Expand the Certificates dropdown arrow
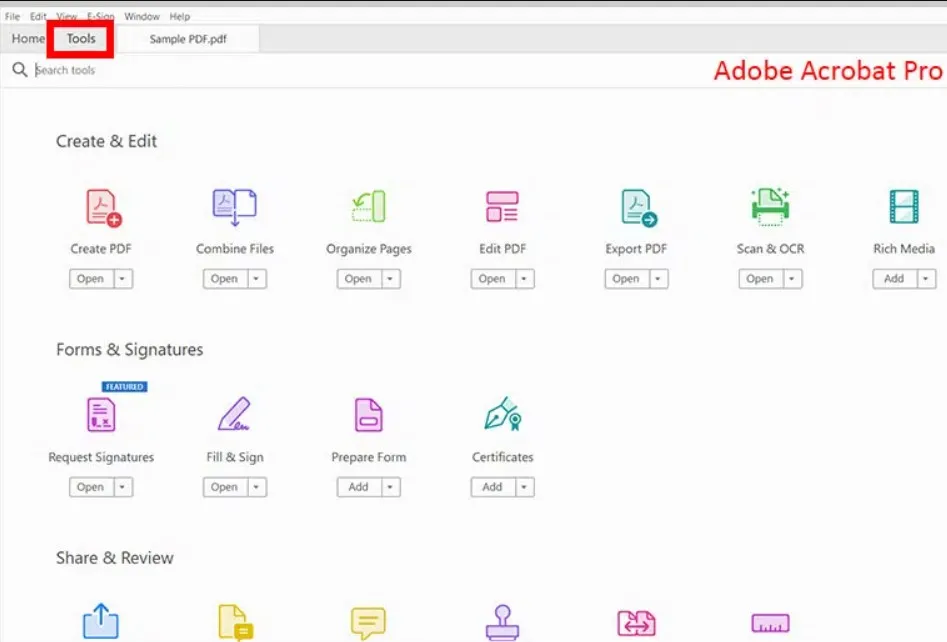The image size is (947, 642). [x=524, y=487]
